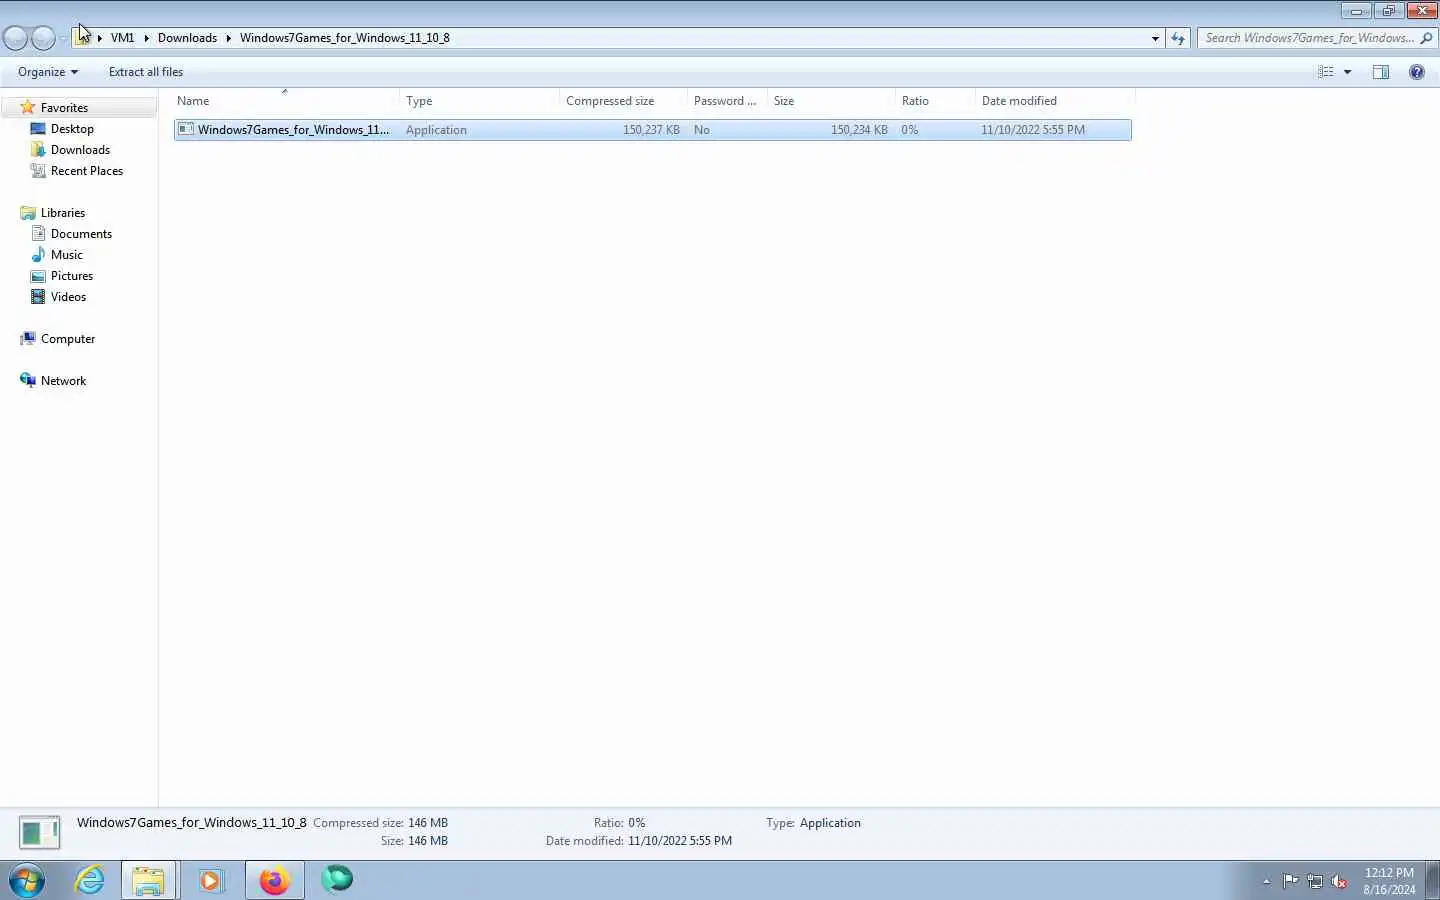This screenshot has width=1440, height=900.
Task: Focus the Search Windows7Games field
Action: pos(1316,38)
